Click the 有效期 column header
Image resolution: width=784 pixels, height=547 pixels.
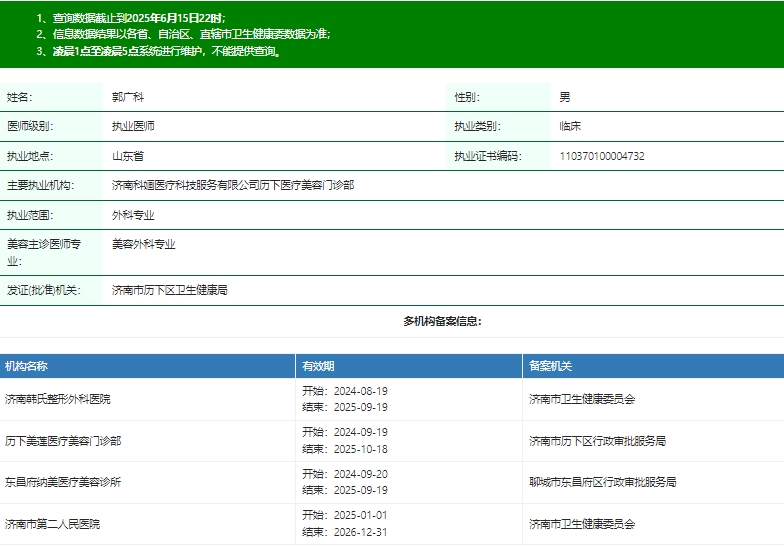318,366
